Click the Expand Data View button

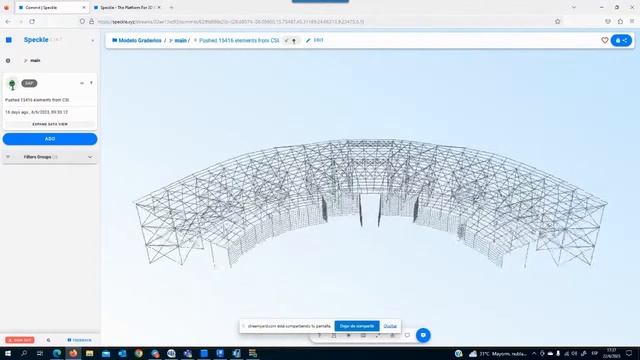(x=50, y=124)
